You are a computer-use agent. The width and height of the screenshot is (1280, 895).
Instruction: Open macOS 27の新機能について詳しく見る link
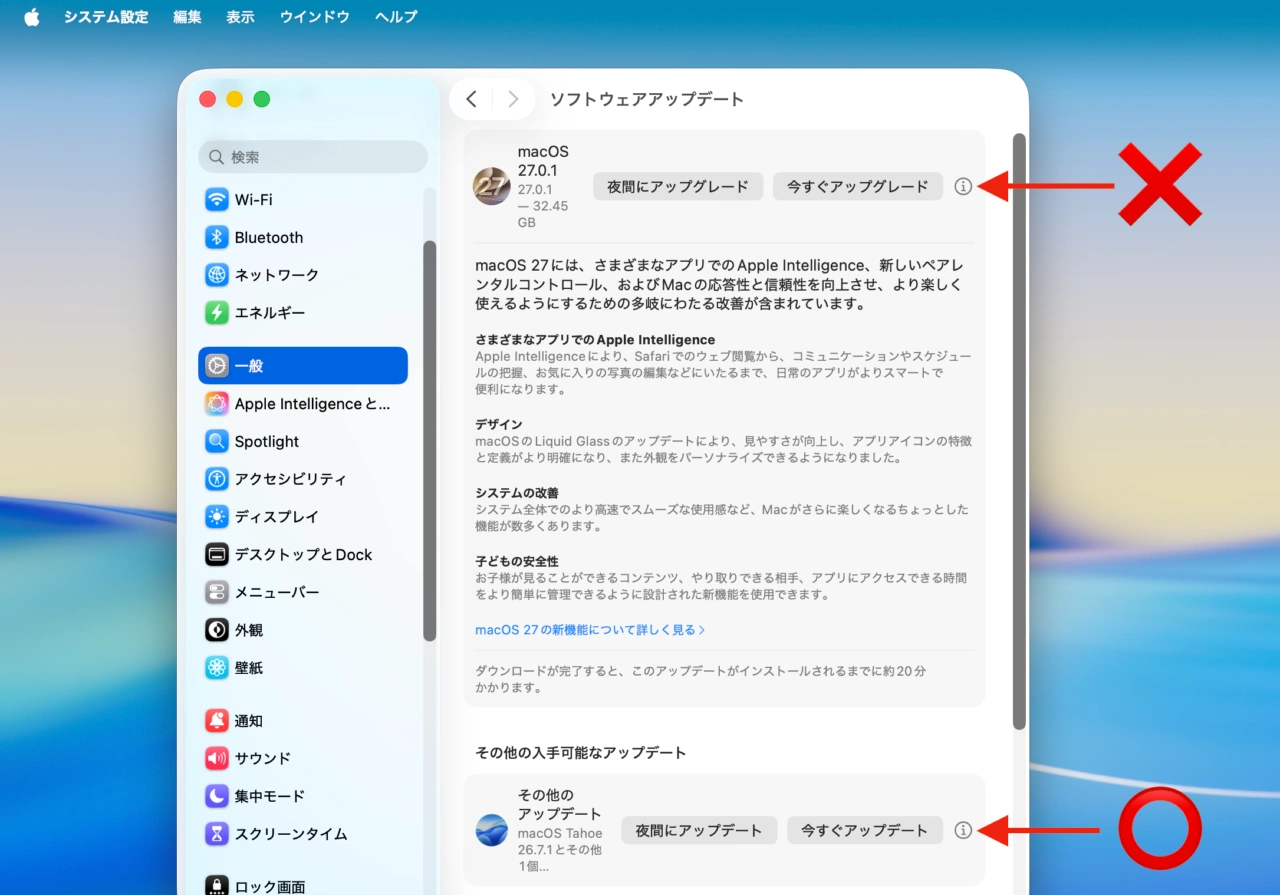click(x=590, y=630)
